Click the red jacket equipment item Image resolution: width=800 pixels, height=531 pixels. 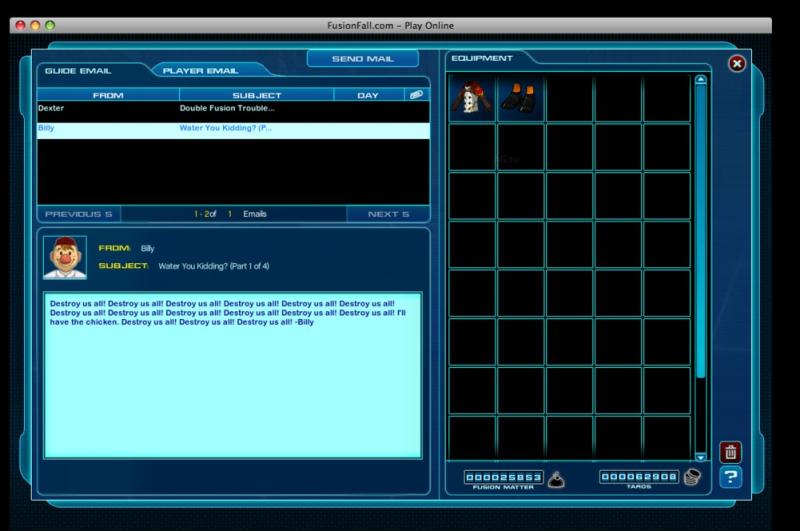tap(472, 97)
